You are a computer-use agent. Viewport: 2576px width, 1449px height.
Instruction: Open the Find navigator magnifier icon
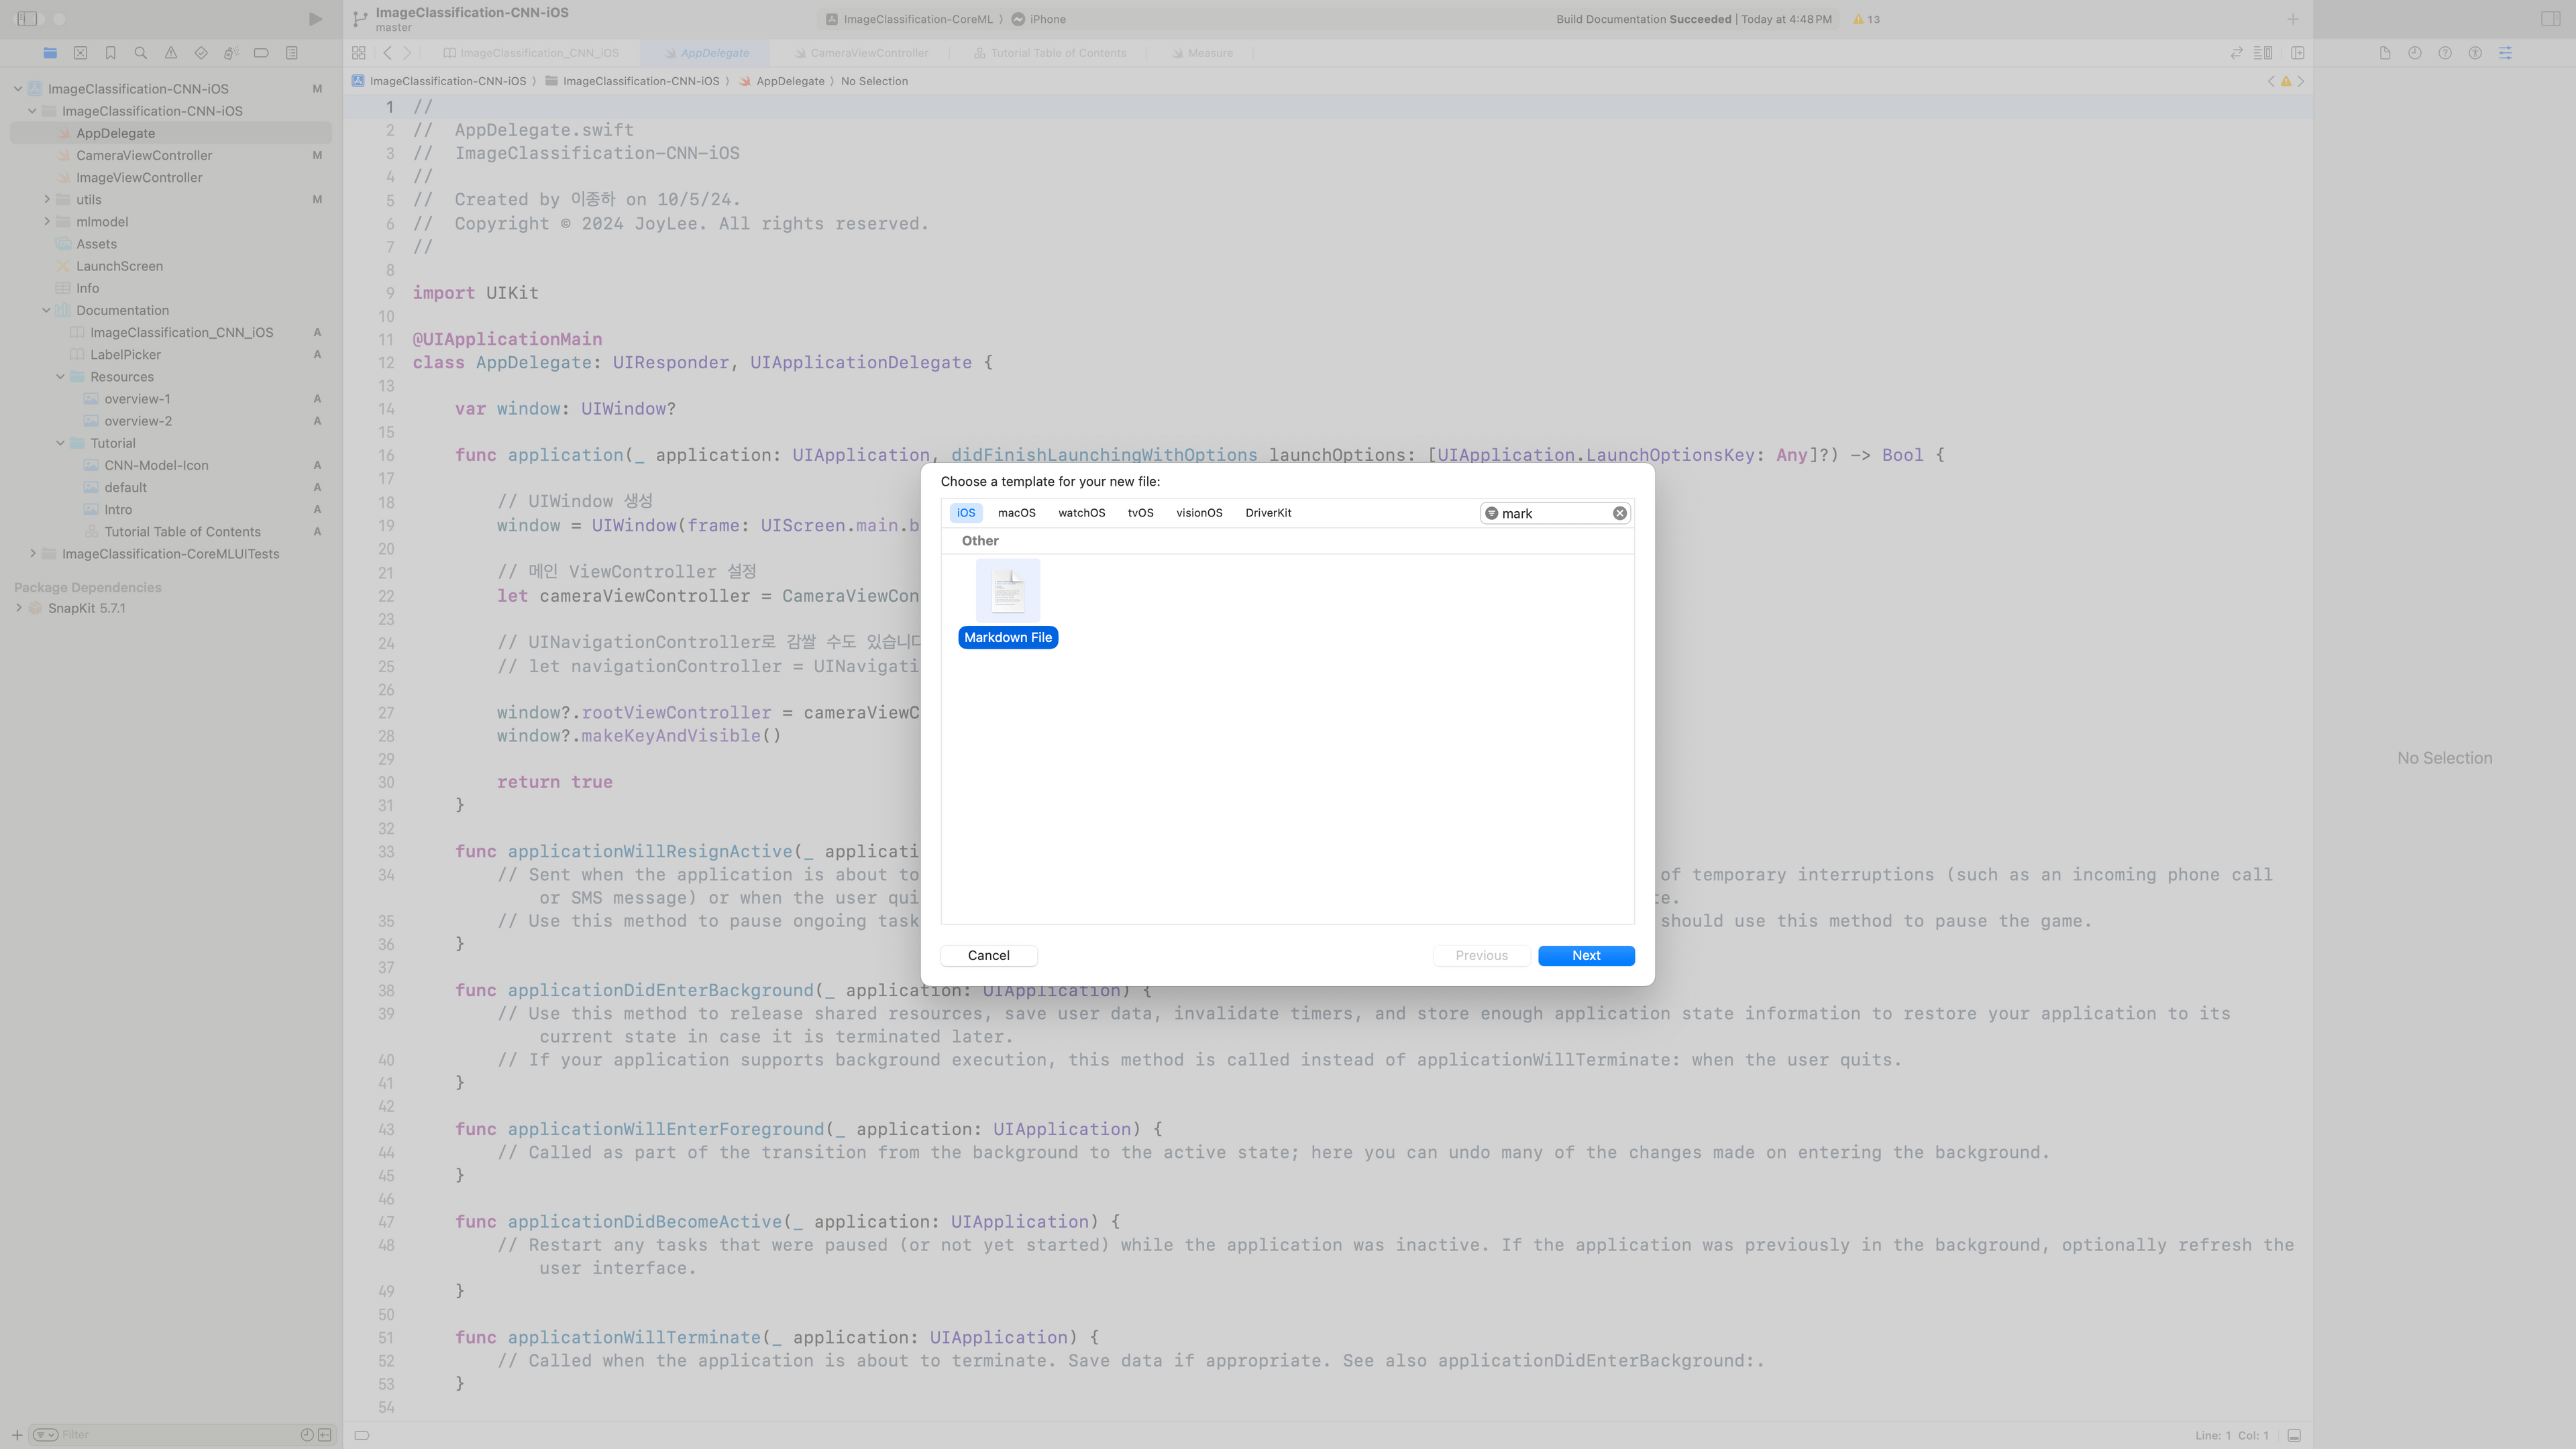(x=141, y=53)
